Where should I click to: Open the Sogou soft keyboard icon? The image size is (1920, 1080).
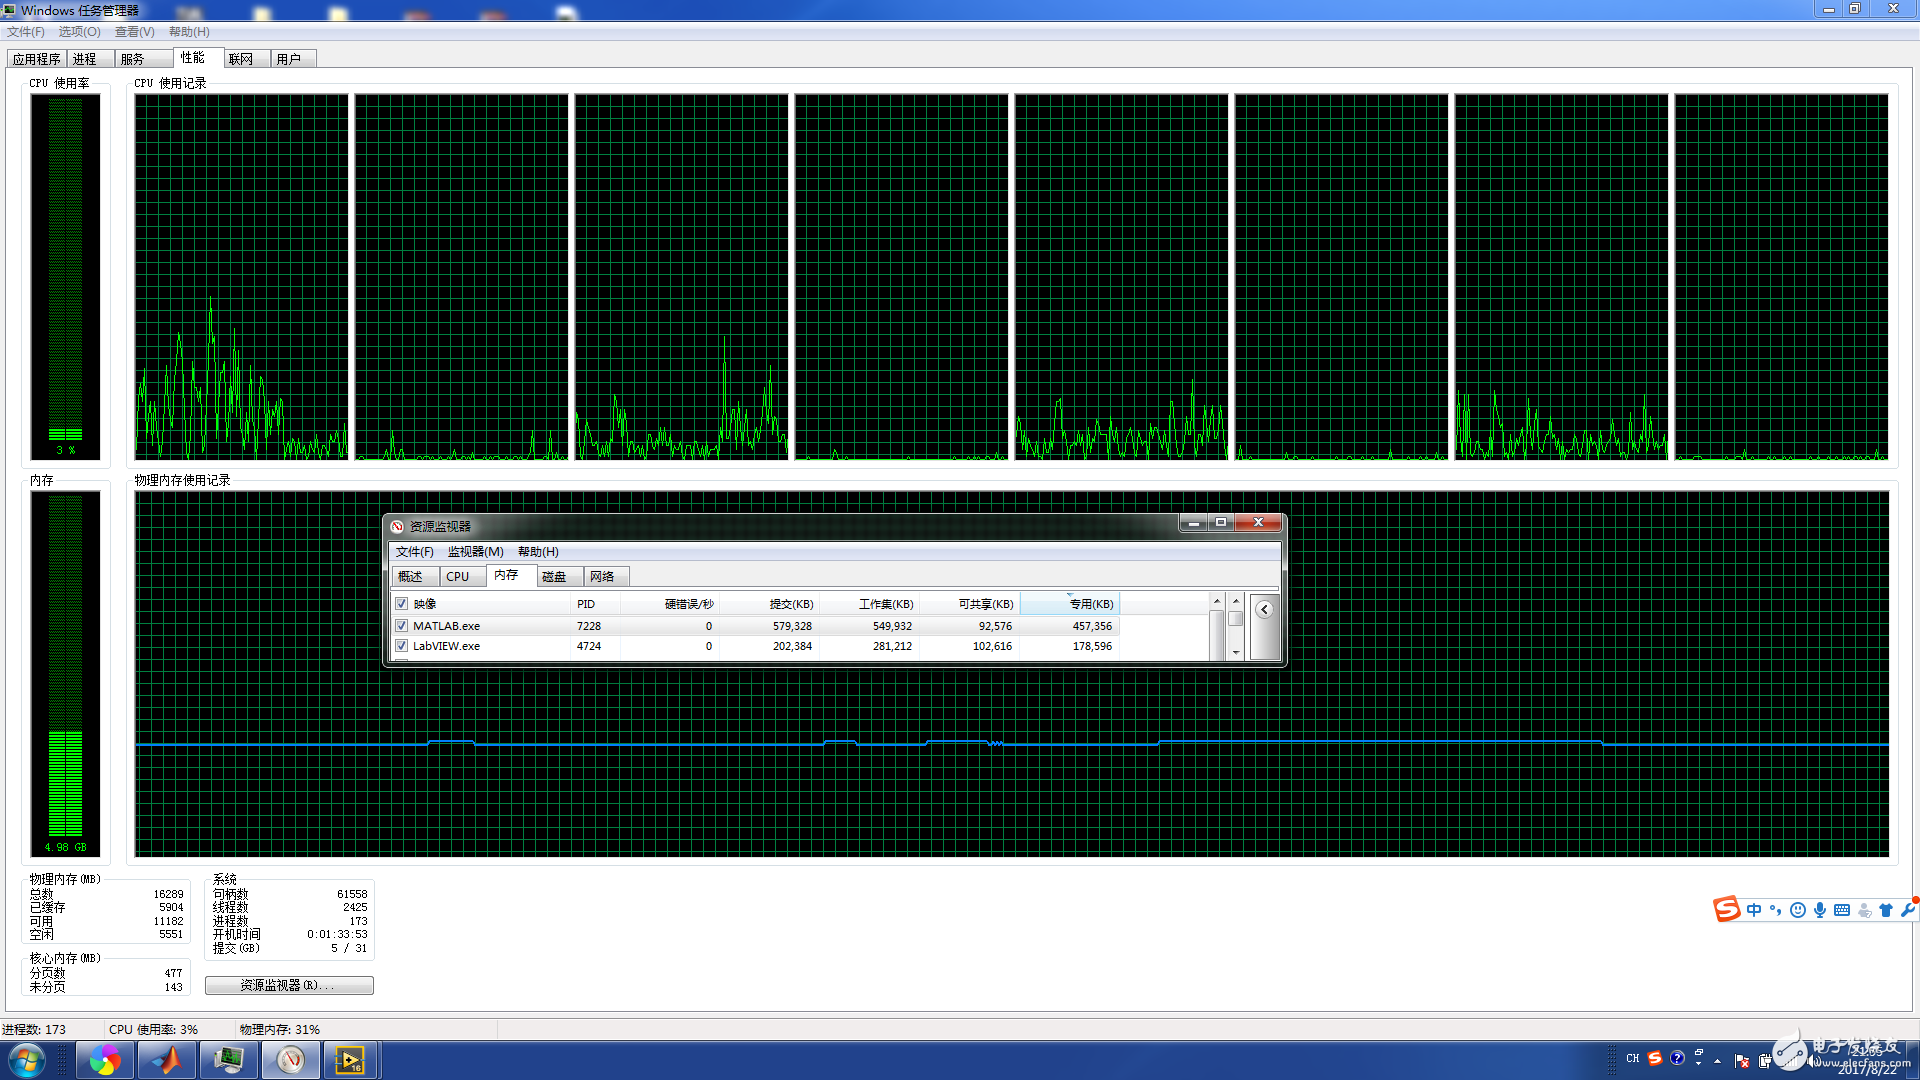point(1842,910)
